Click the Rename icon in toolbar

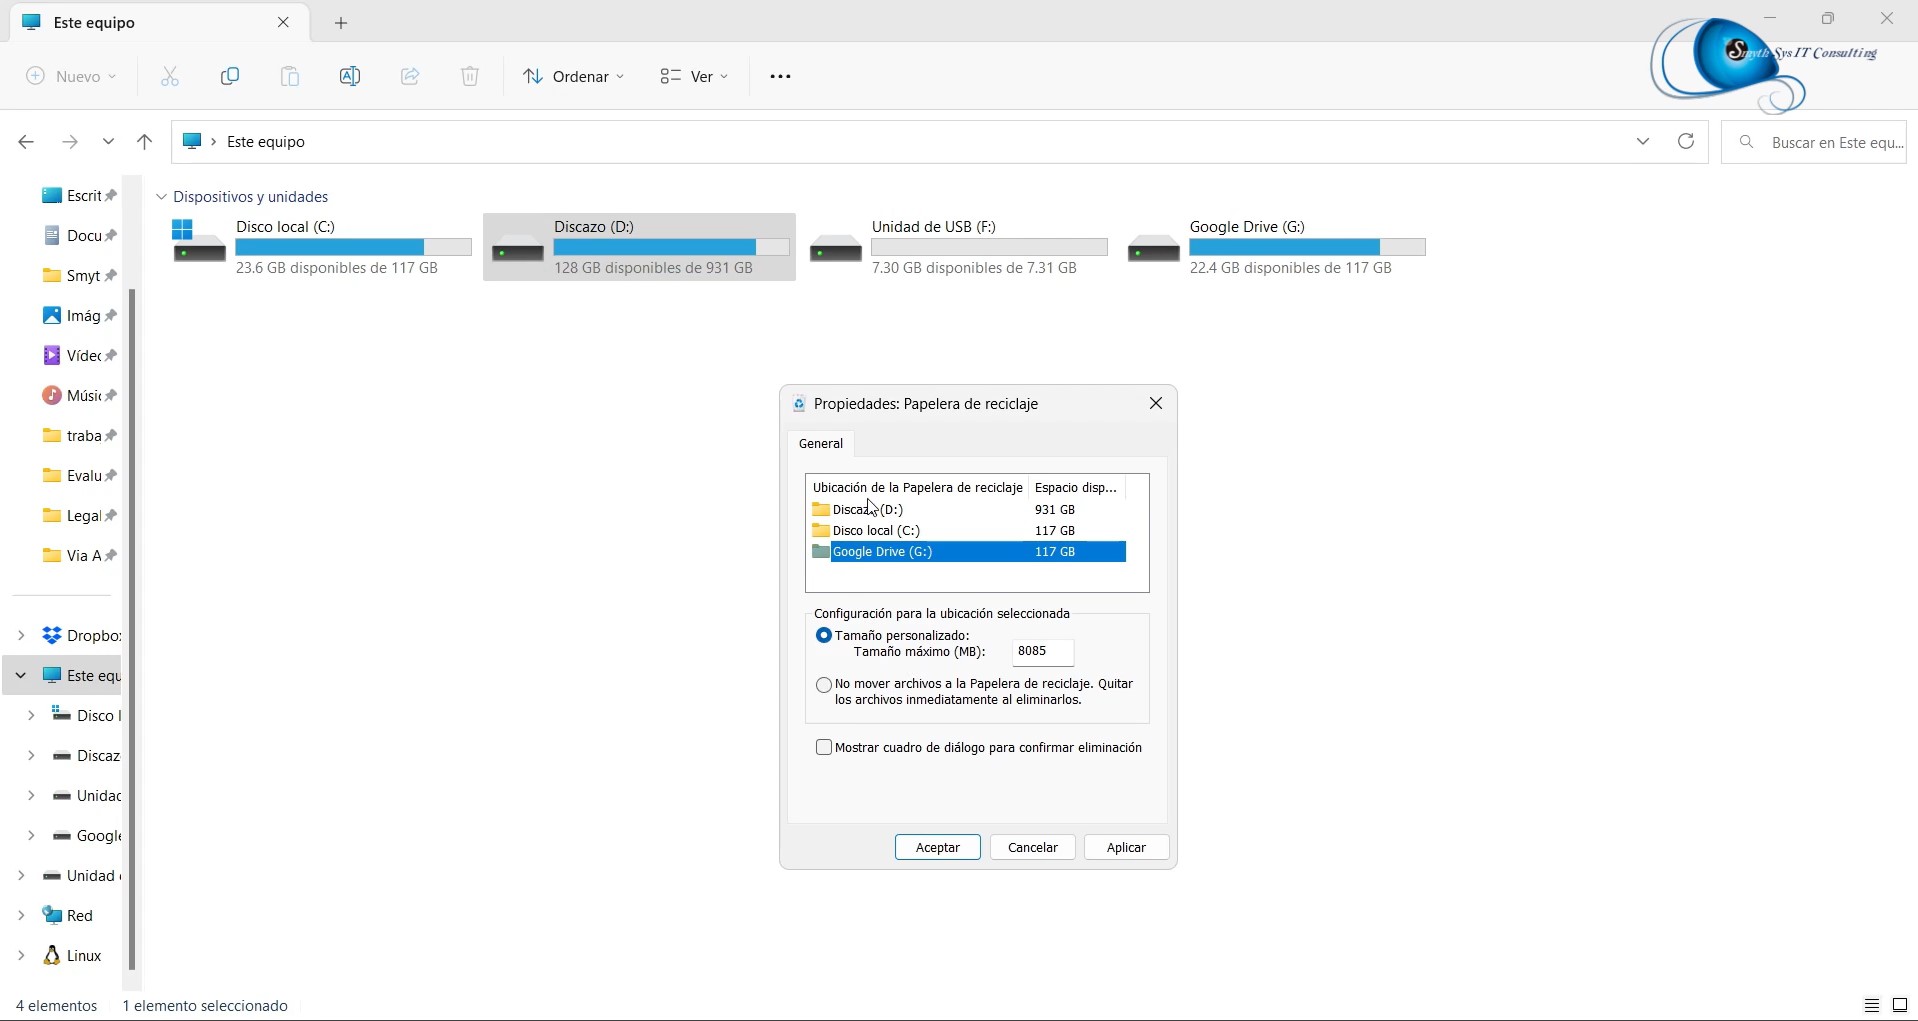point(350,77)
